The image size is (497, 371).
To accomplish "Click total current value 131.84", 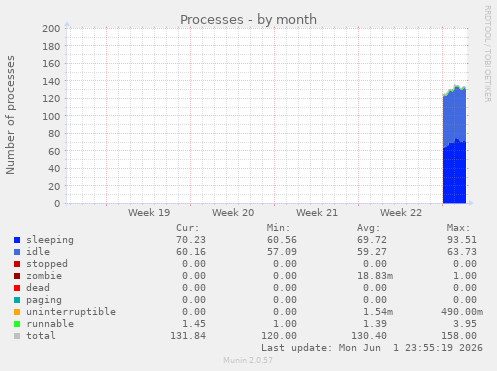I will click(188, 336).
